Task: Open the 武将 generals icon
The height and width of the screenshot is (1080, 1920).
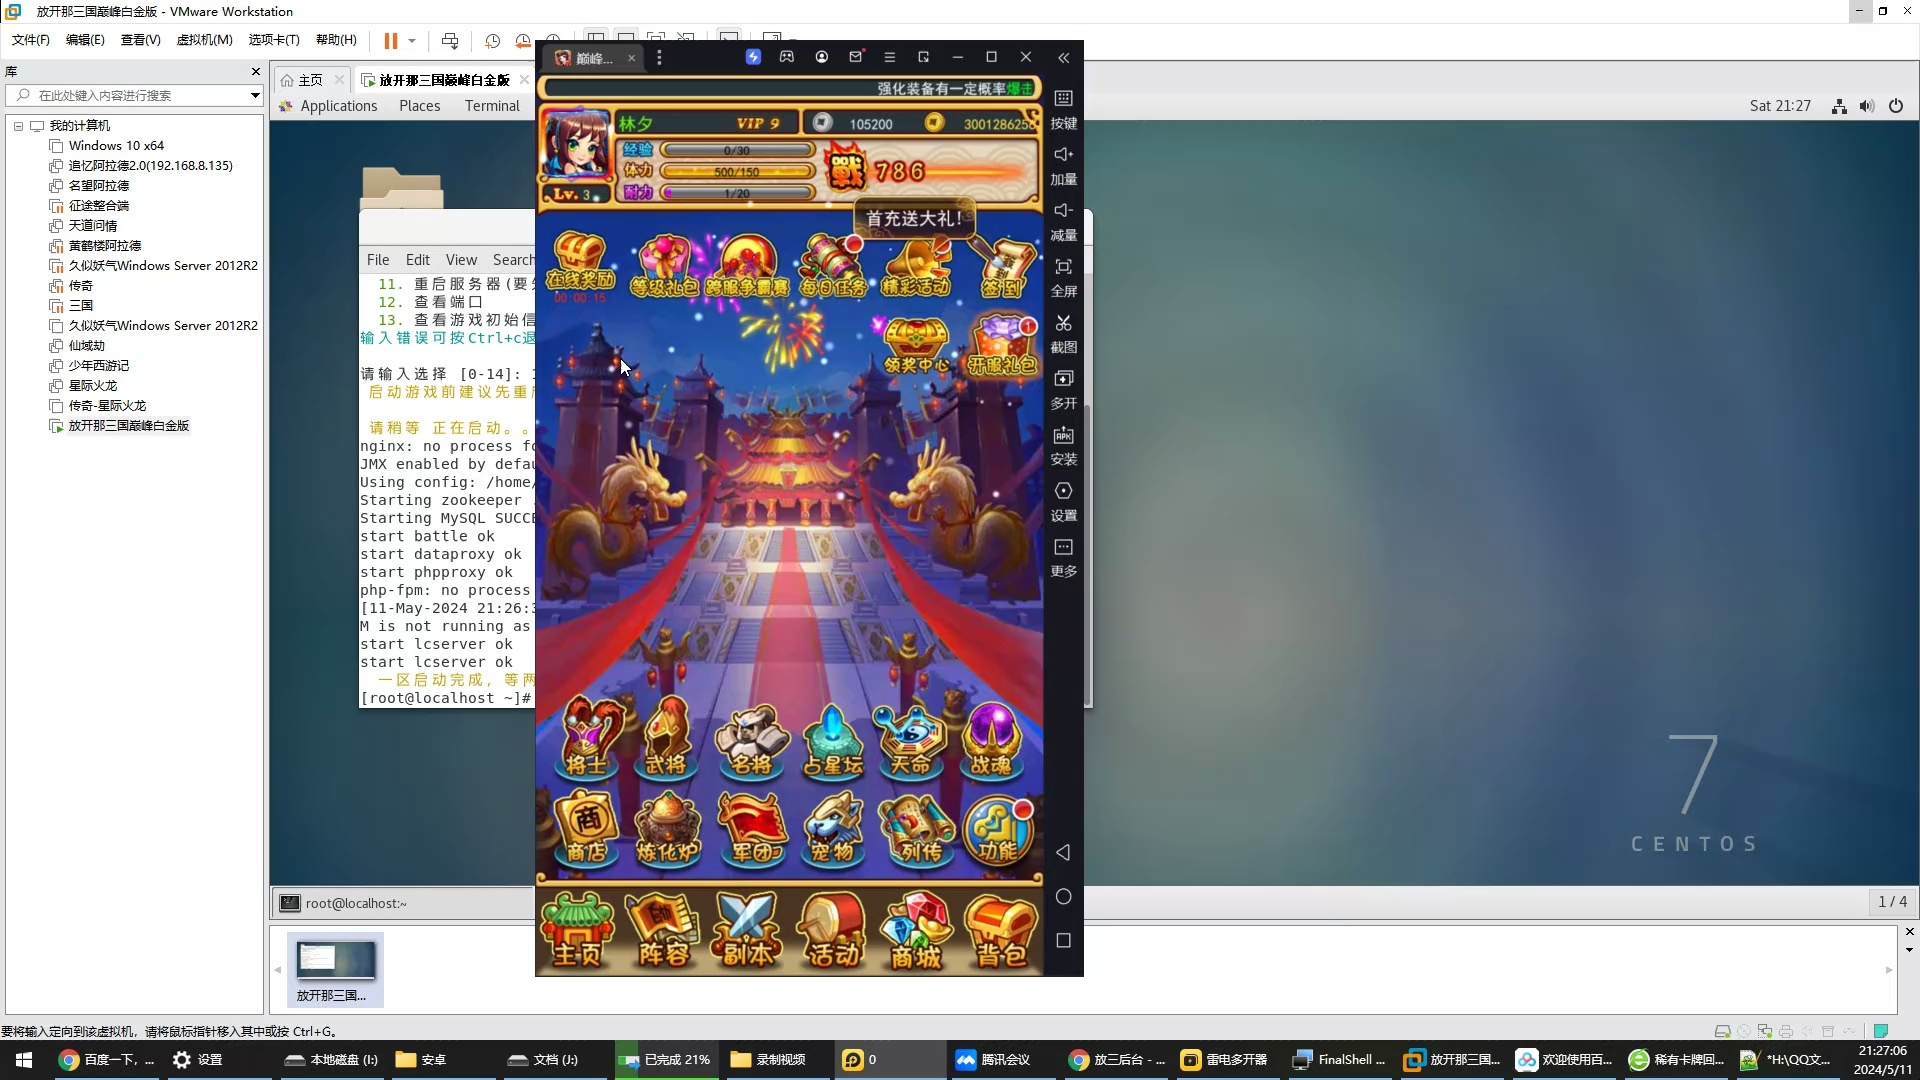Action: pos(667,738)
